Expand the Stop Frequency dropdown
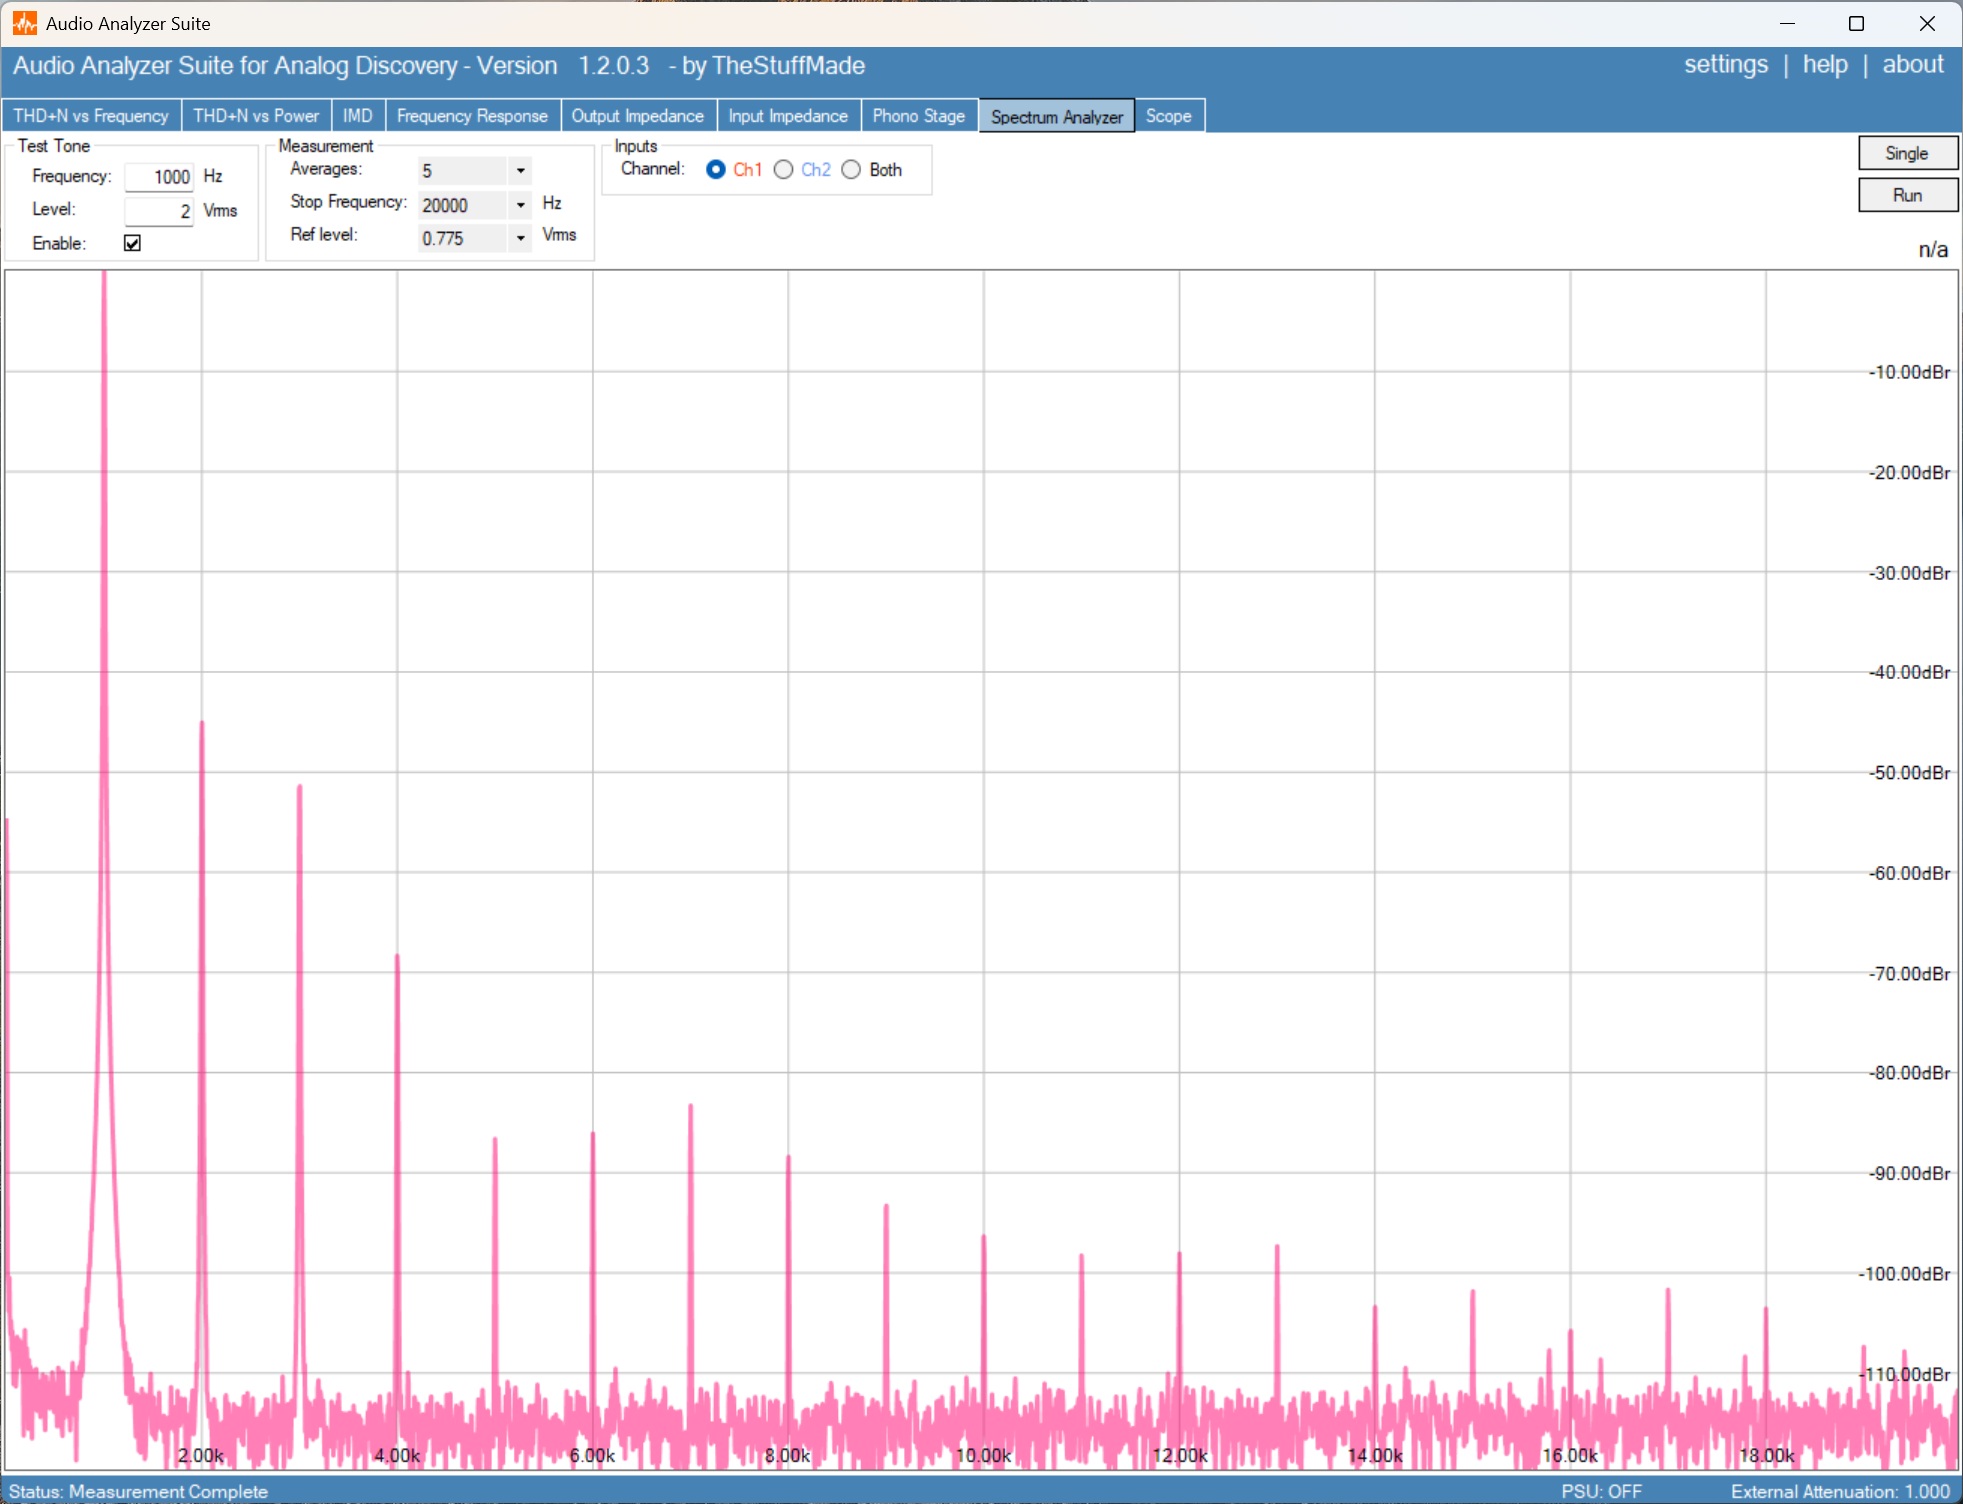Screen dimensions: 1963x1504 [520, 205]
